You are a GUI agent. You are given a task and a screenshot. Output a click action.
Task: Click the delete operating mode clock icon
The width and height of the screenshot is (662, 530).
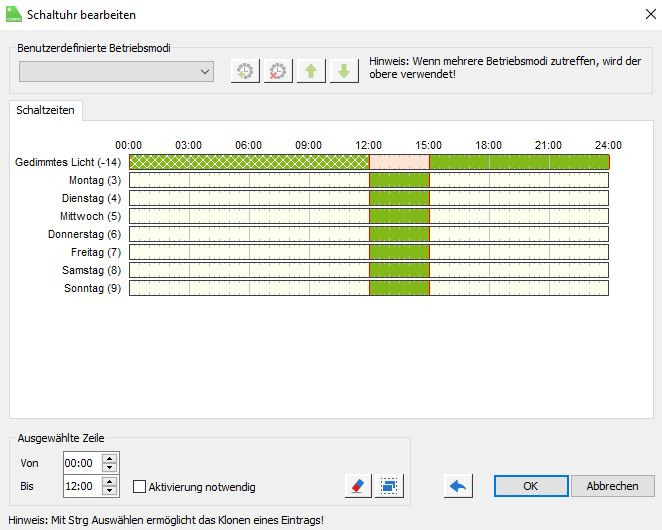tap(278, 71)
